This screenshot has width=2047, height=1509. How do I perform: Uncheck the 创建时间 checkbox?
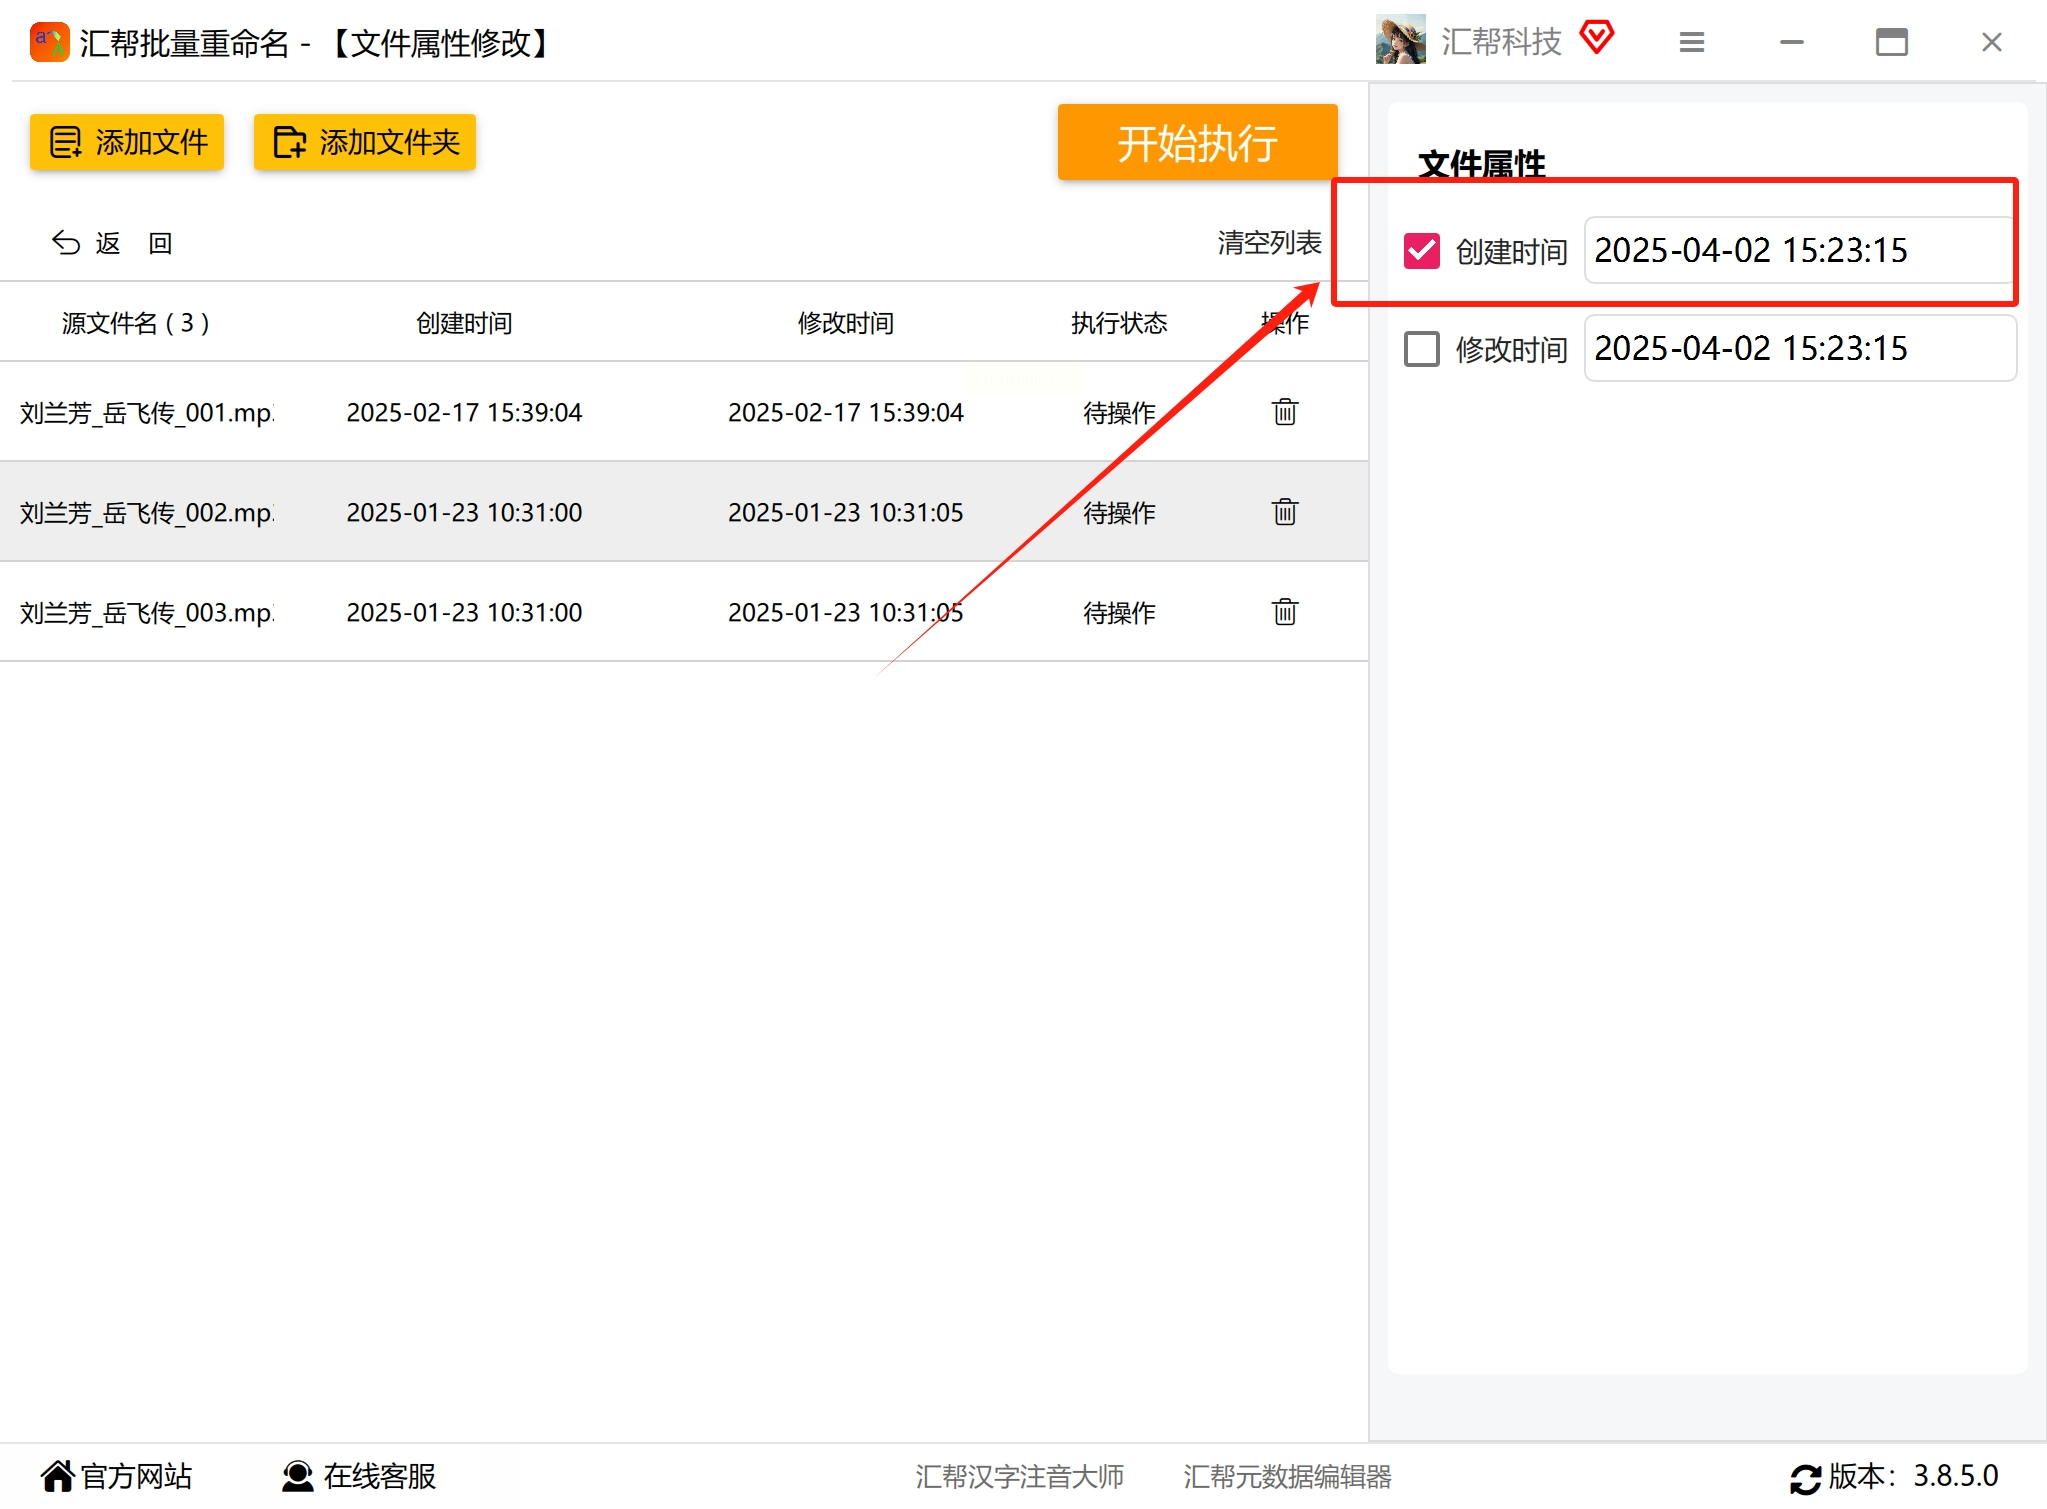tap(1421, 250)
